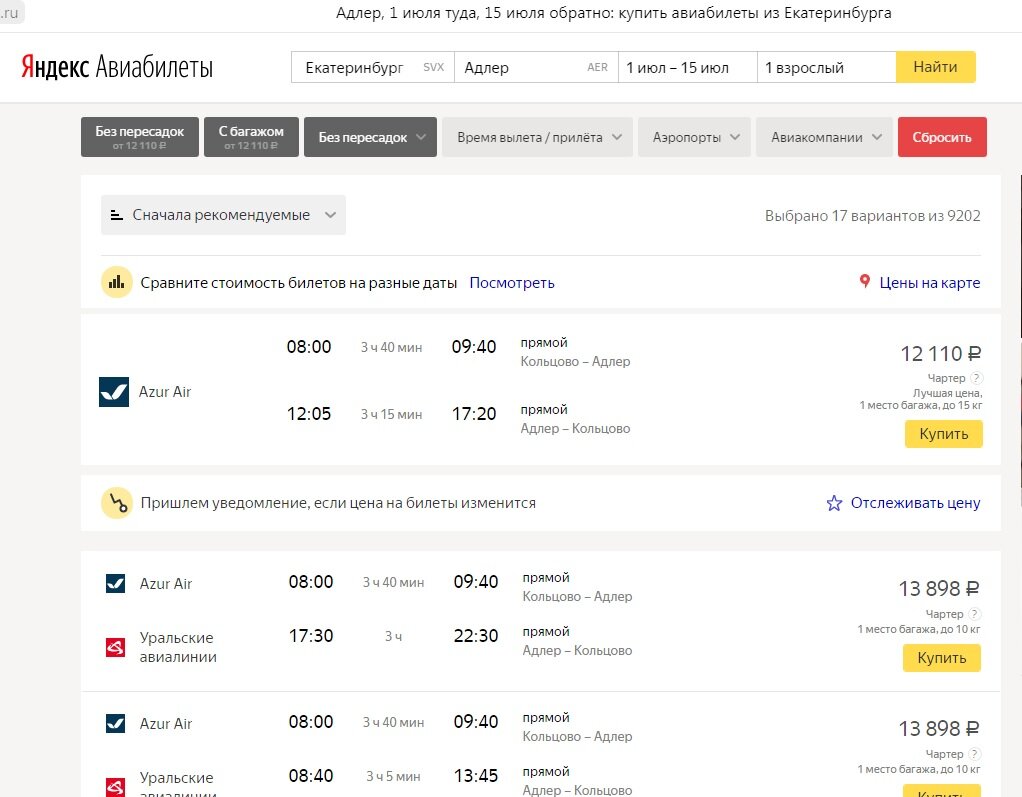The width and height of the screenshot is (1022, 797).
Task: Toggle the С багажом quick filter
Action: (251, 137)
